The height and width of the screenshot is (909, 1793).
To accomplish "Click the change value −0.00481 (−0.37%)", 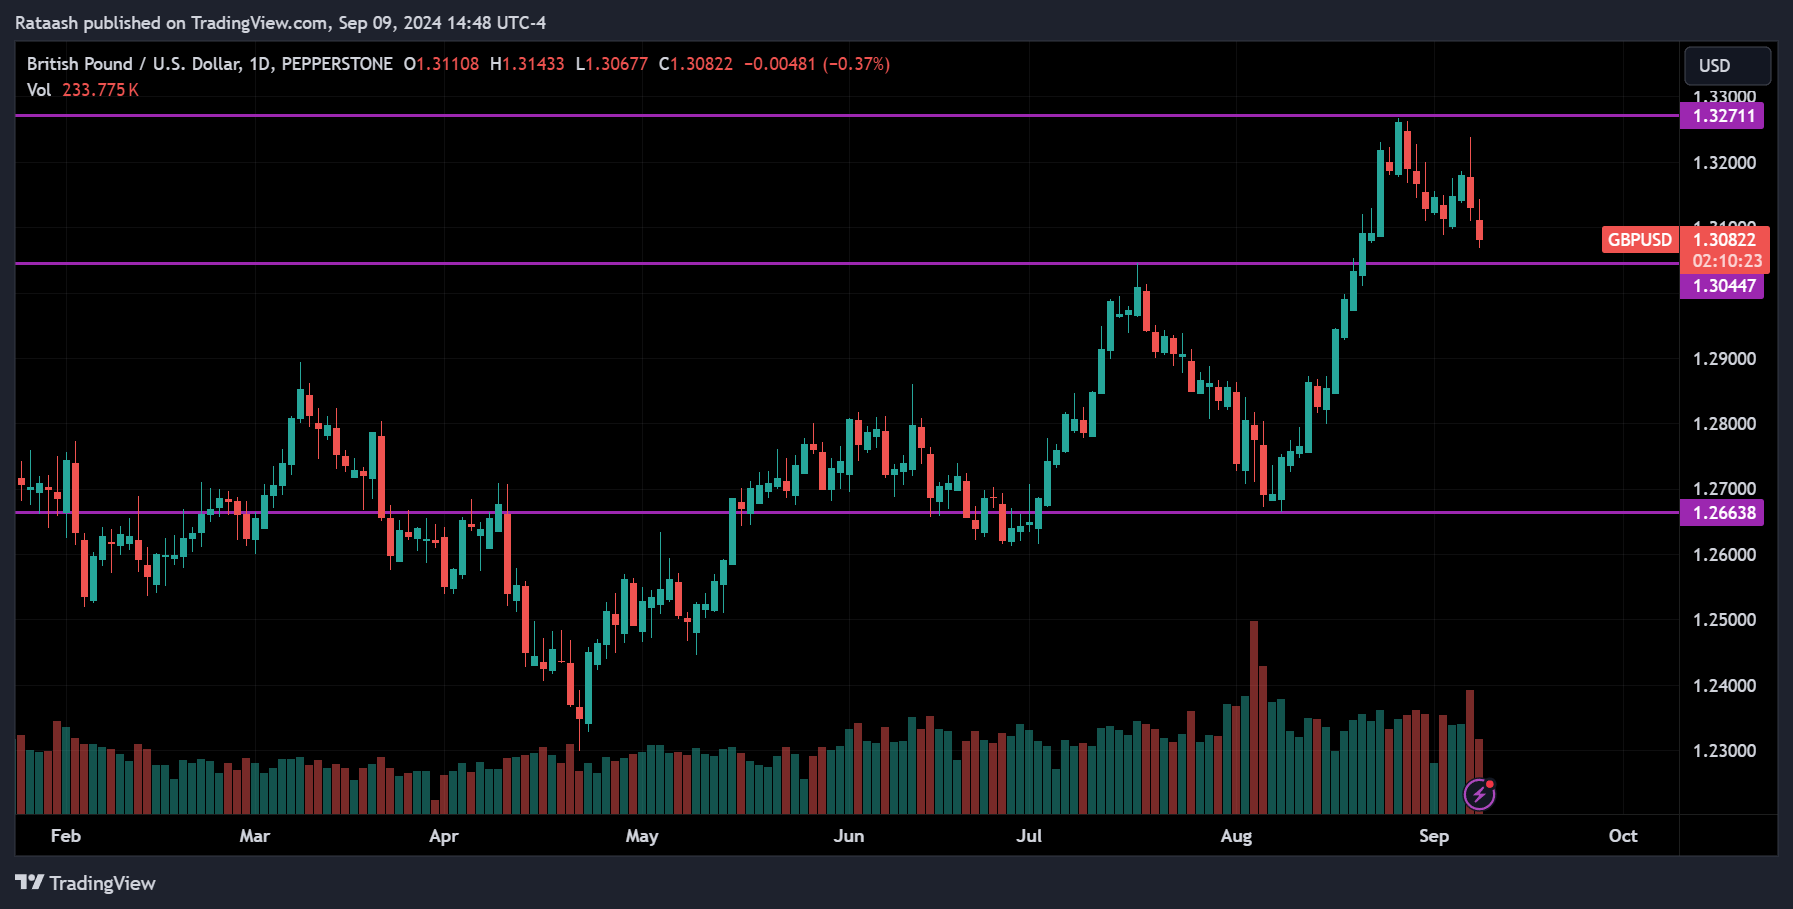I will pos(817,64).
